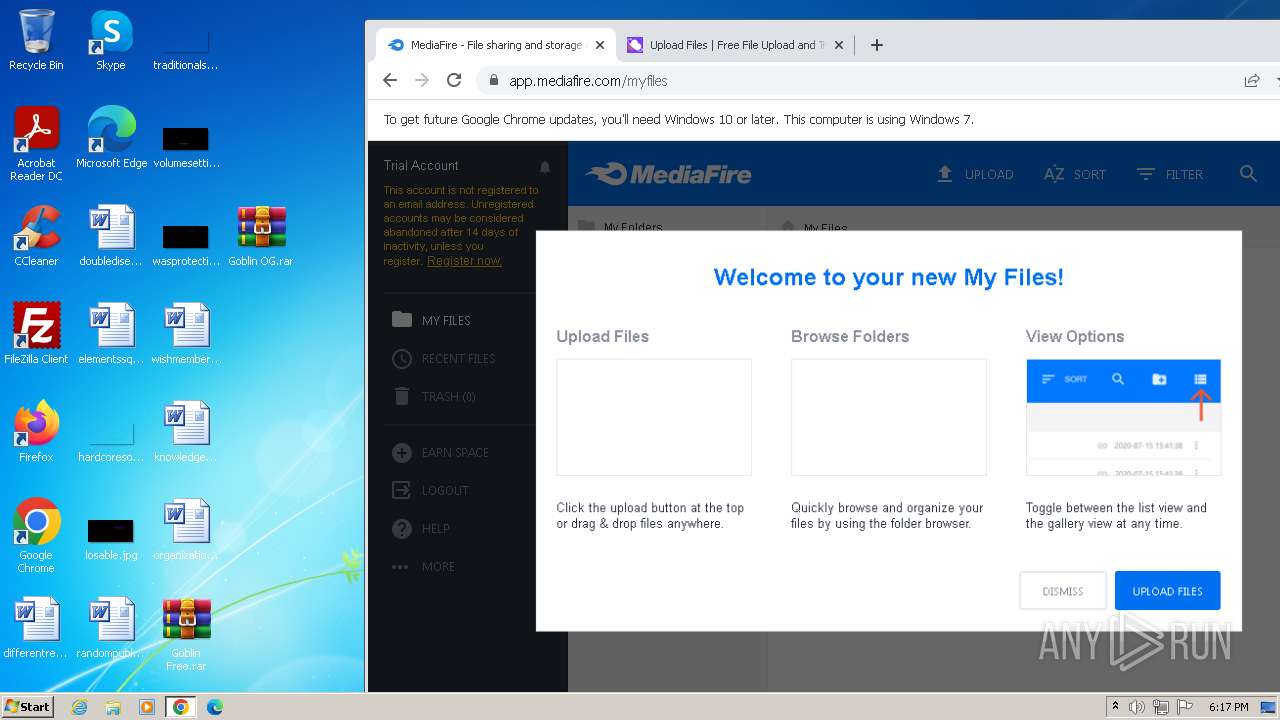Open the FILTER options
The height and width of the screenshot is (720, 1280).
coord(1170,174)
